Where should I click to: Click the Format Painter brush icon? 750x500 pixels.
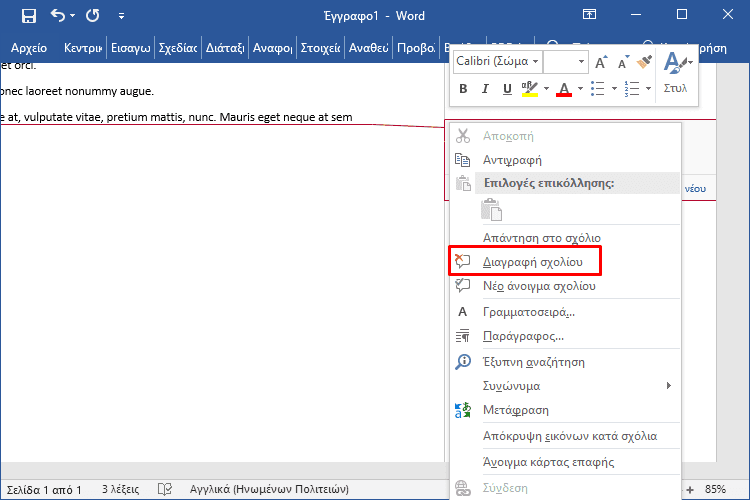(644, 62)
